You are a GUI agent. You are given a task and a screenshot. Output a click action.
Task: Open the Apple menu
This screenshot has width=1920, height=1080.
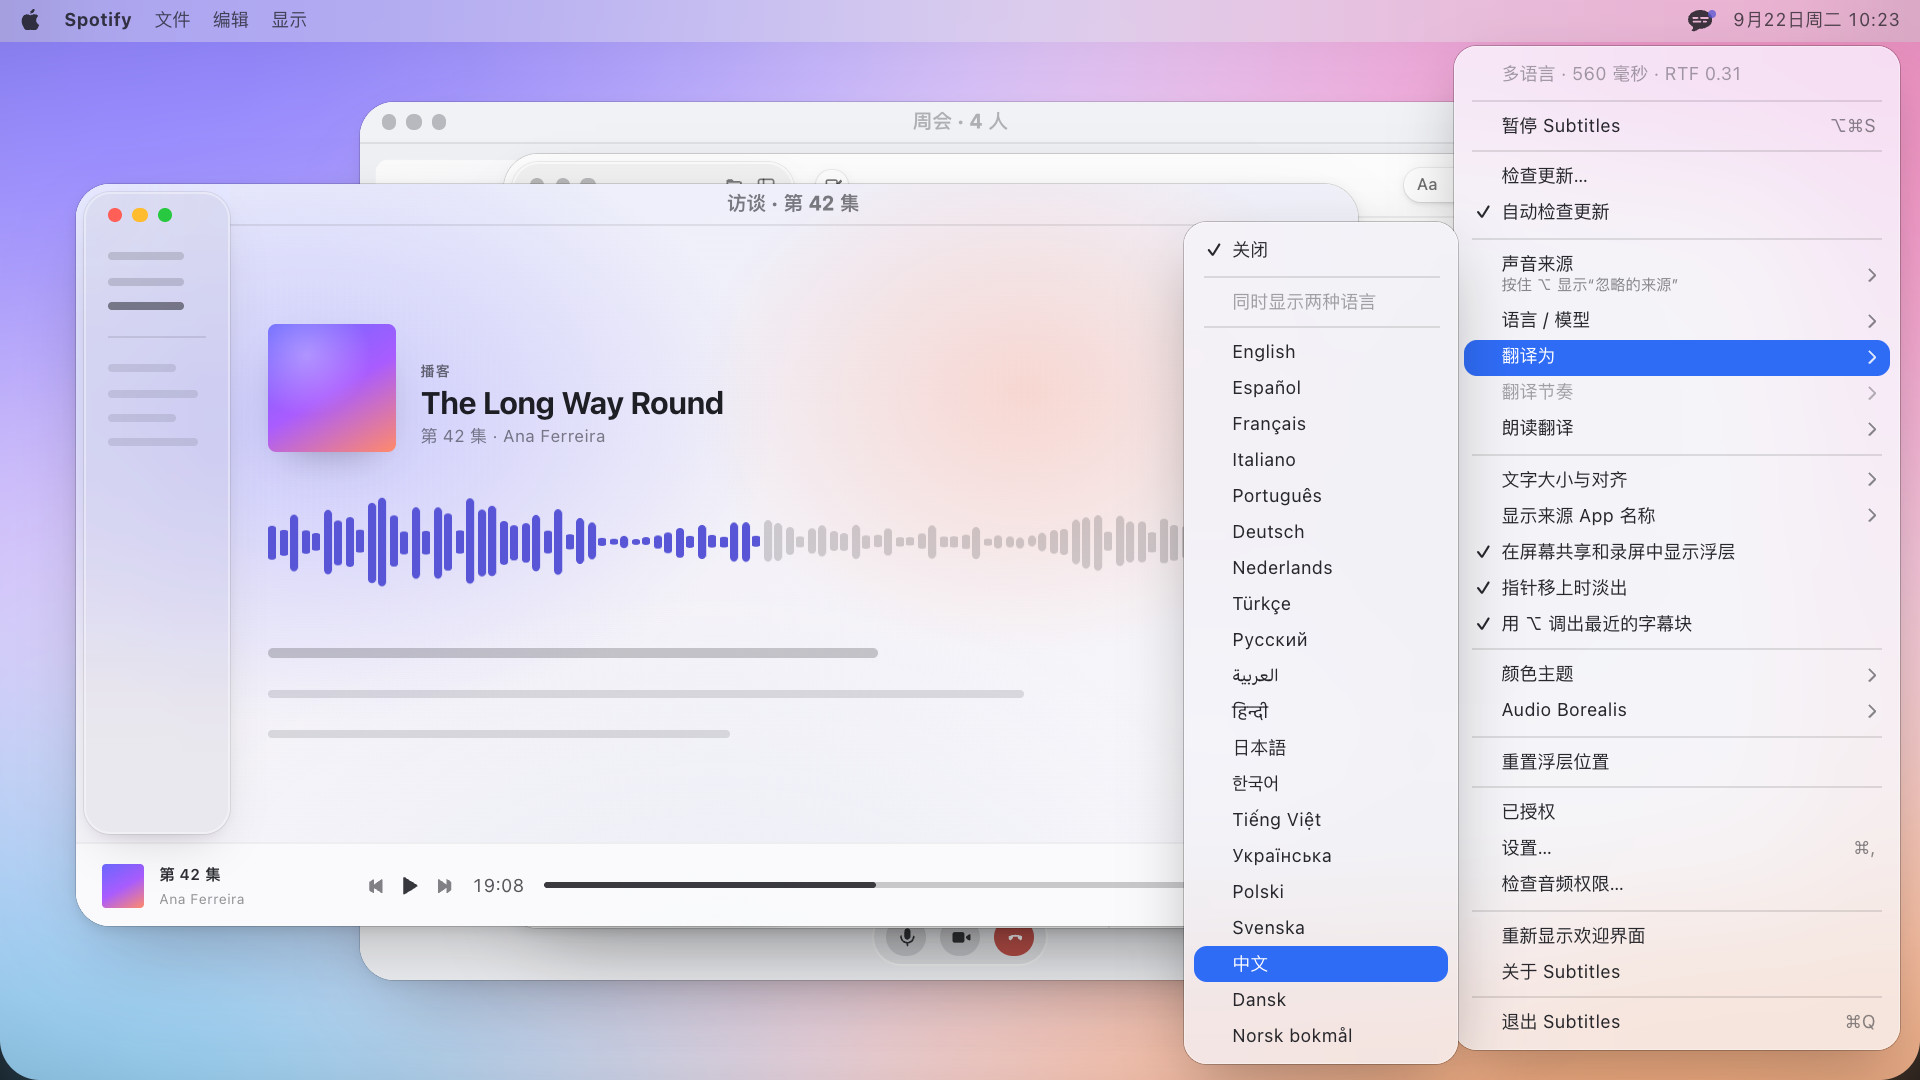(30, 20)
